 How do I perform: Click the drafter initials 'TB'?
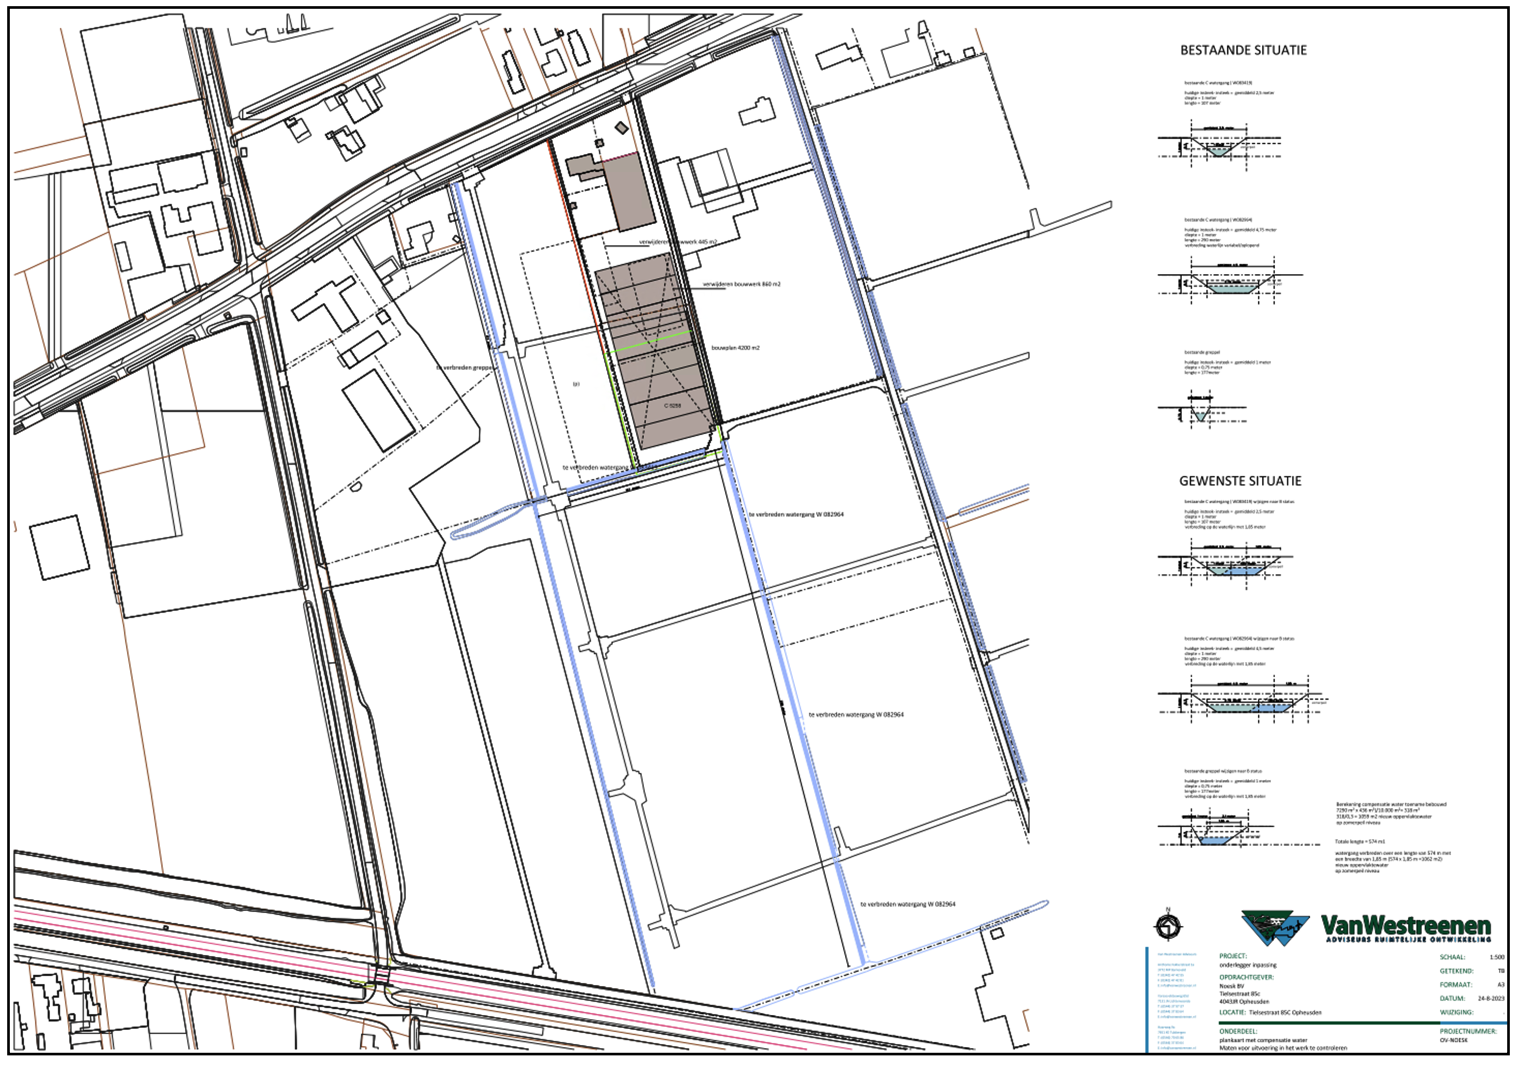coord(1501,971)
